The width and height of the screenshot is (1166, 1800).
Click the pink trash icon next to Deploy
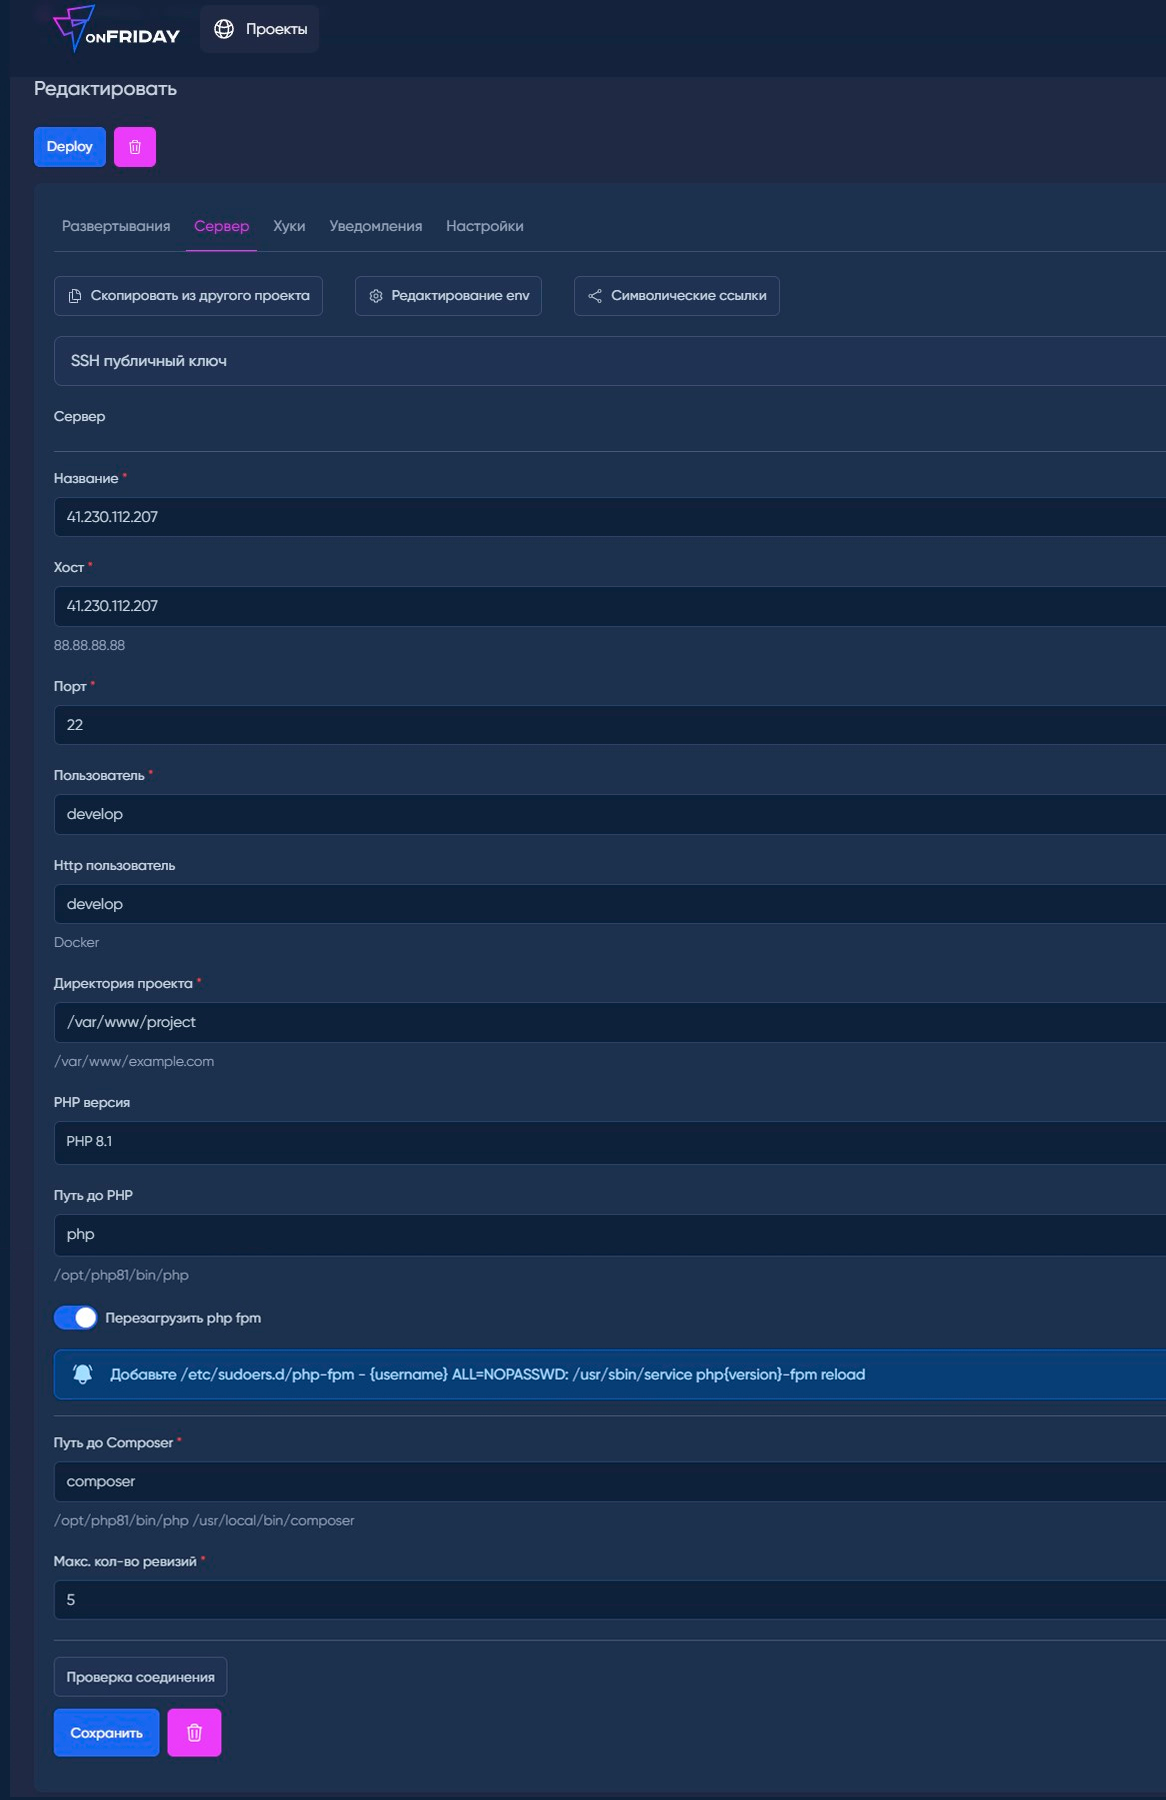click(135, 147)
